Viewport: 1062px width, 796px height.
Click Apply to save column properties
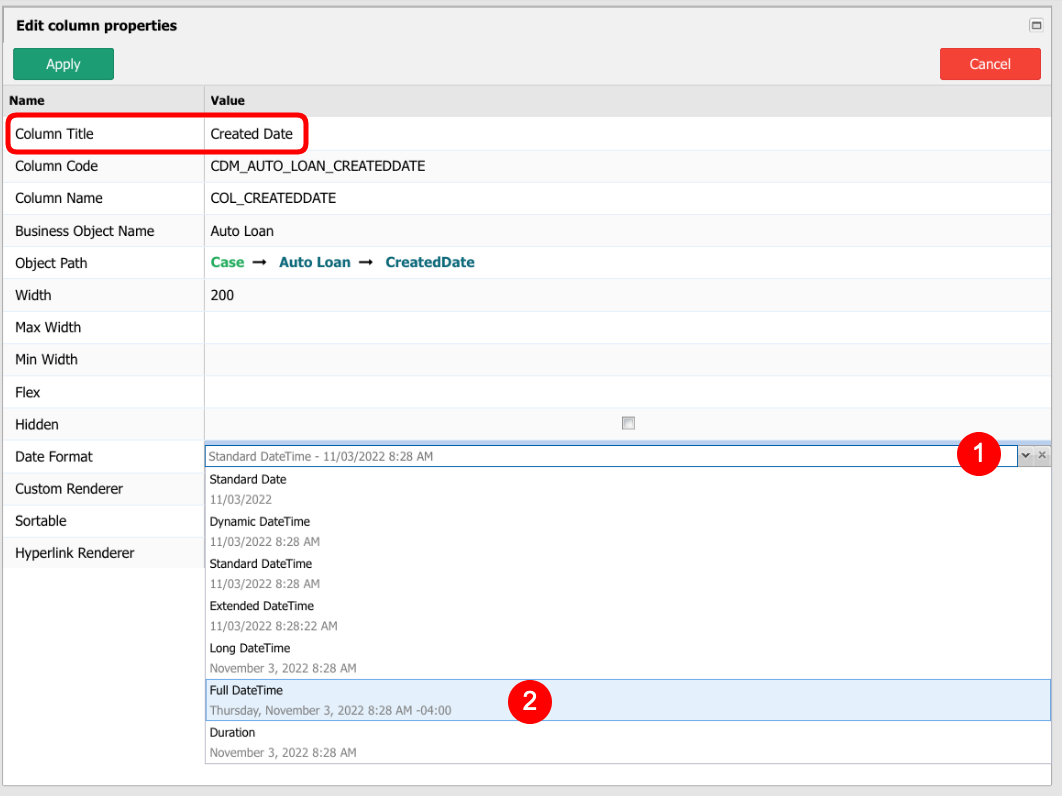click(x=63, y=63)
